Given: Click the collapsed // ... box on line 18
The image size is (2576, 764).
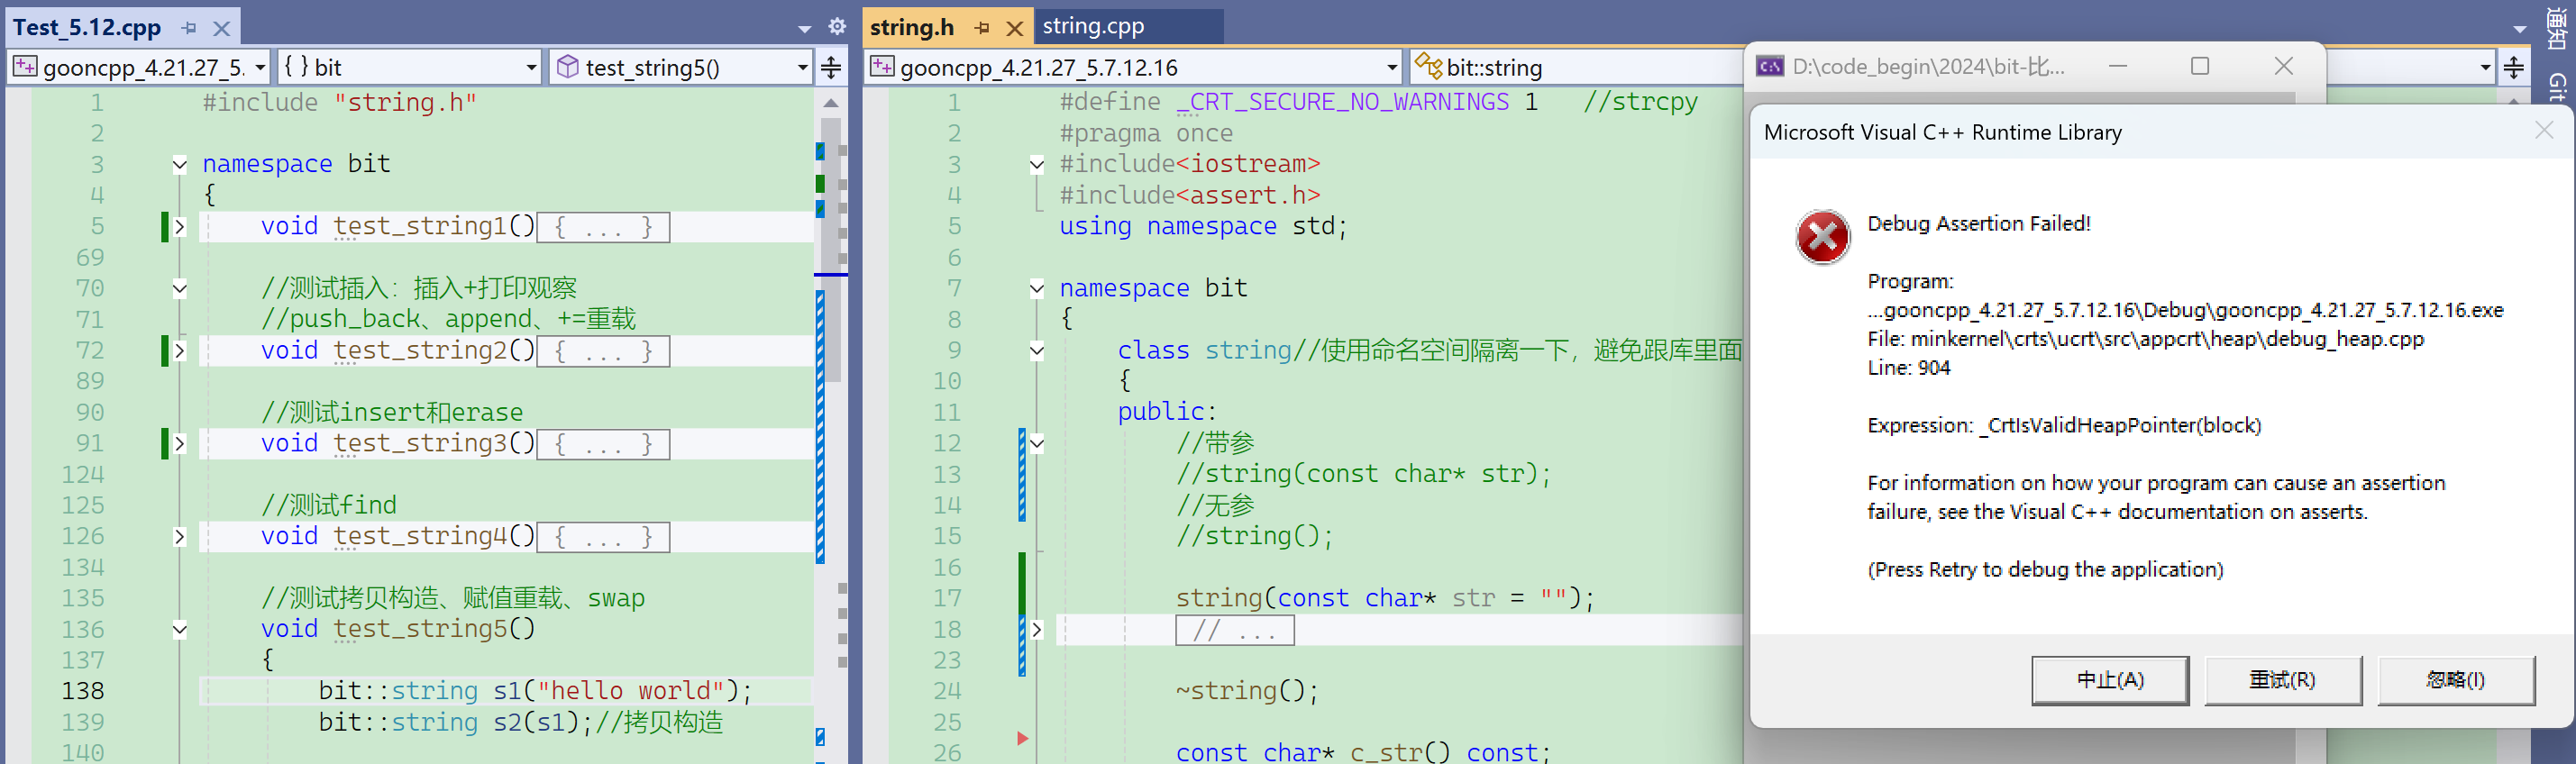Looking at the screenshot, I should (1234, 630).
